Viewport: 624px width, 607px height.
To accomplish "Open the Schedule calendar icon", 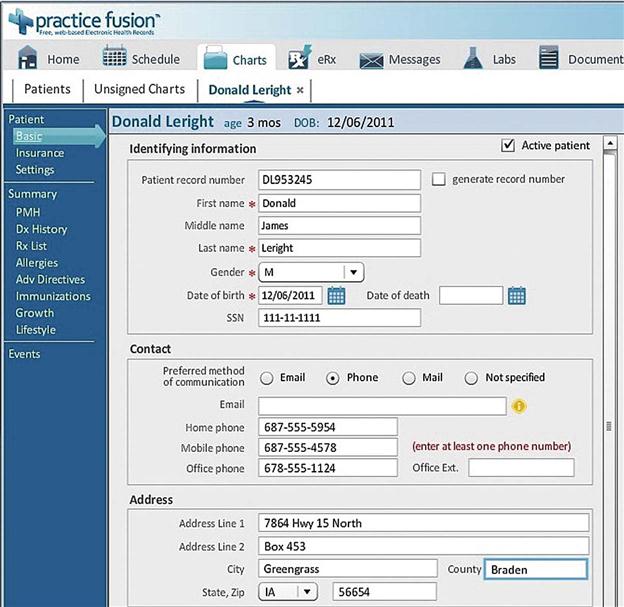I will (115, 58).
